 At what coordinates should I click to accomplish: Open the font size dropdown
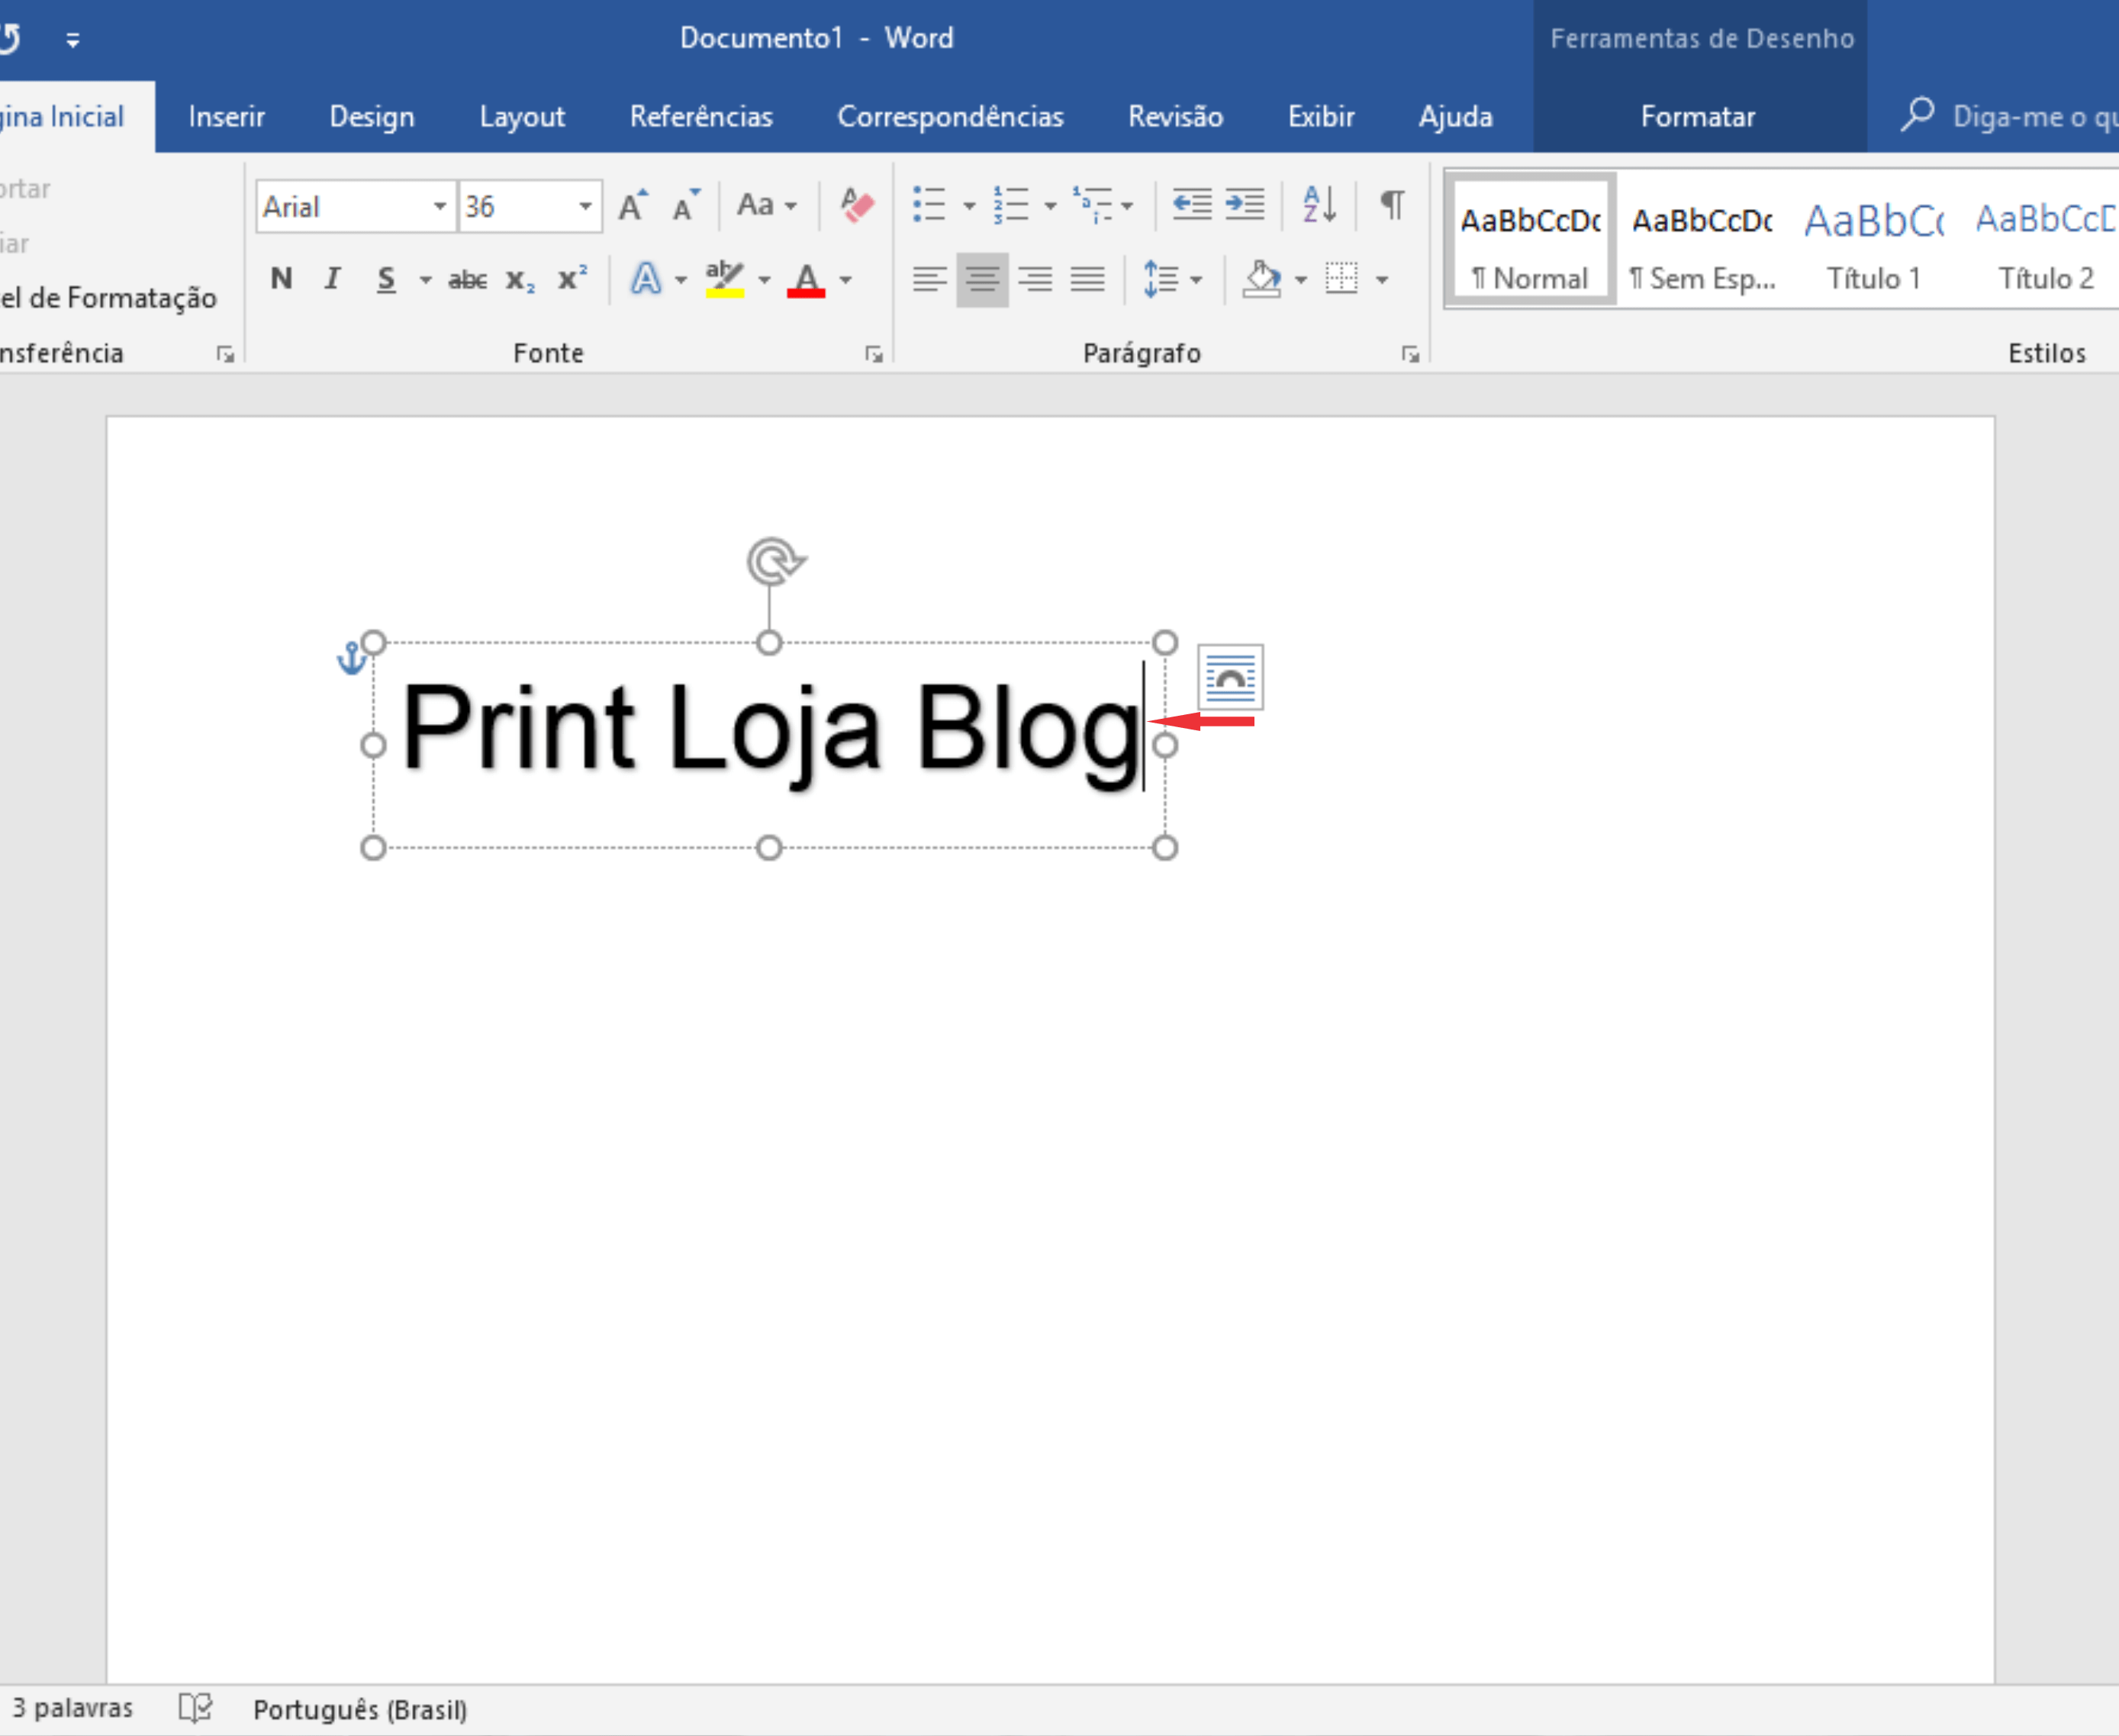[x=585, y=207]
